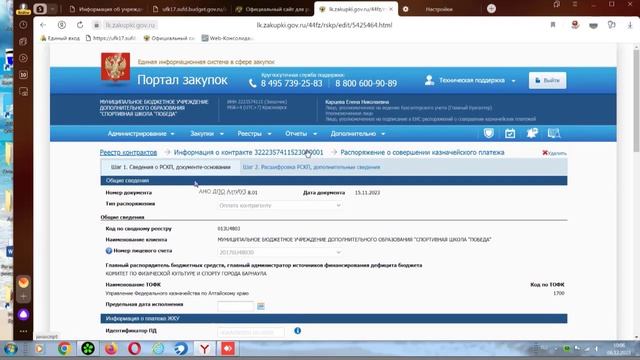Switch to the Информация об учреждении browser tab
Screen dimensions: 640x360
click(x=107, y=9)
